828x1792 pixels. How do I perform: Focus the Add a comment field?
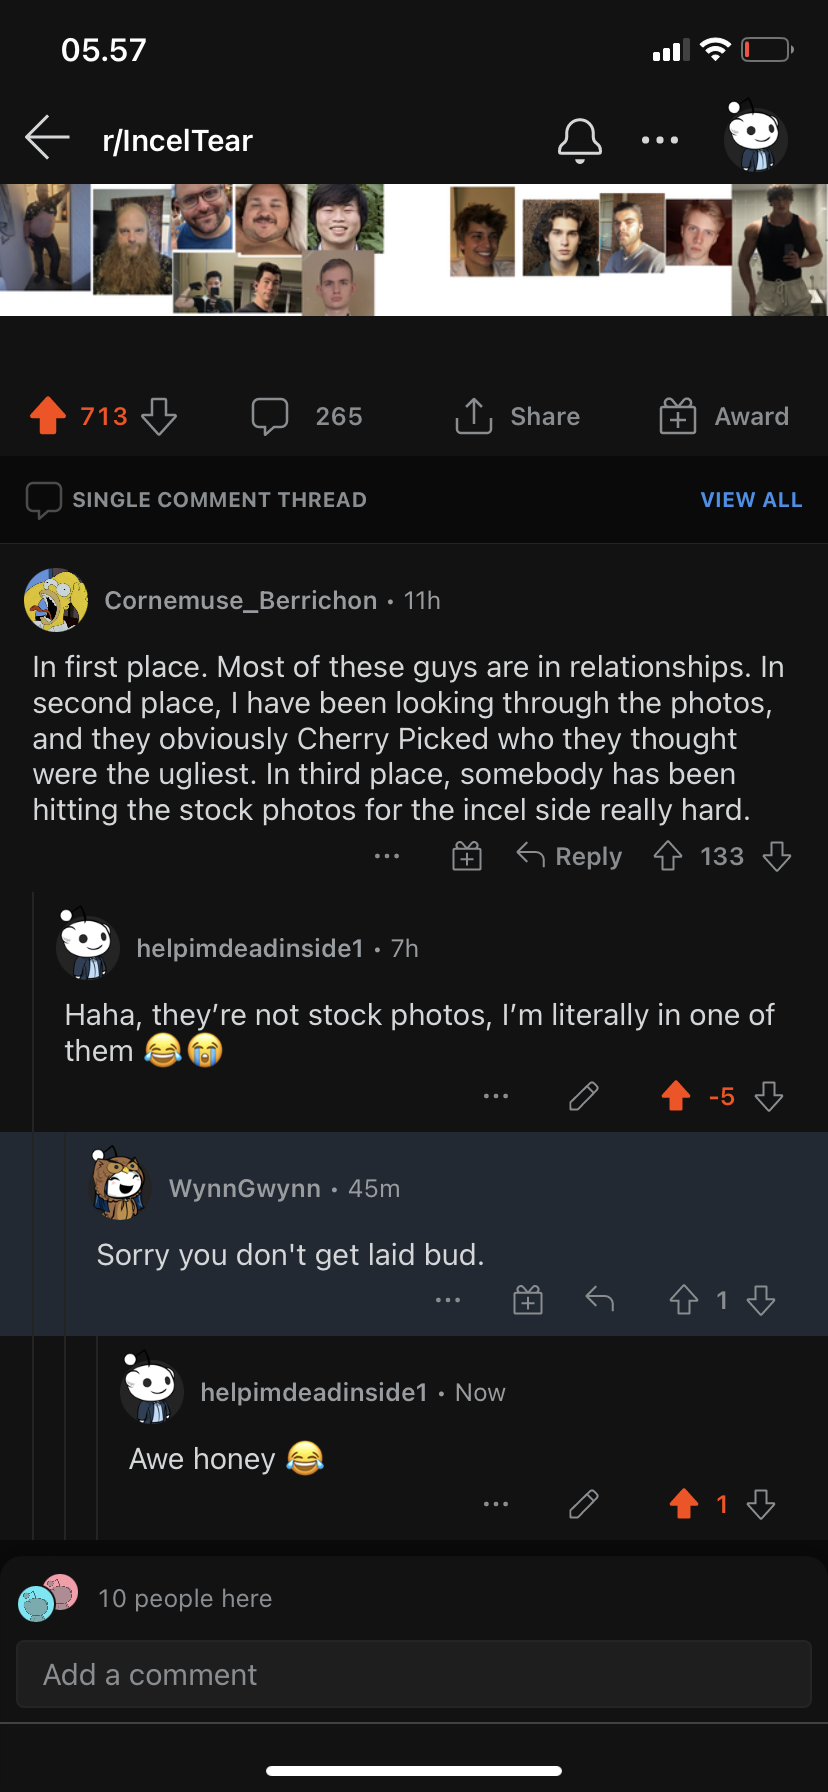point(414,1674)
